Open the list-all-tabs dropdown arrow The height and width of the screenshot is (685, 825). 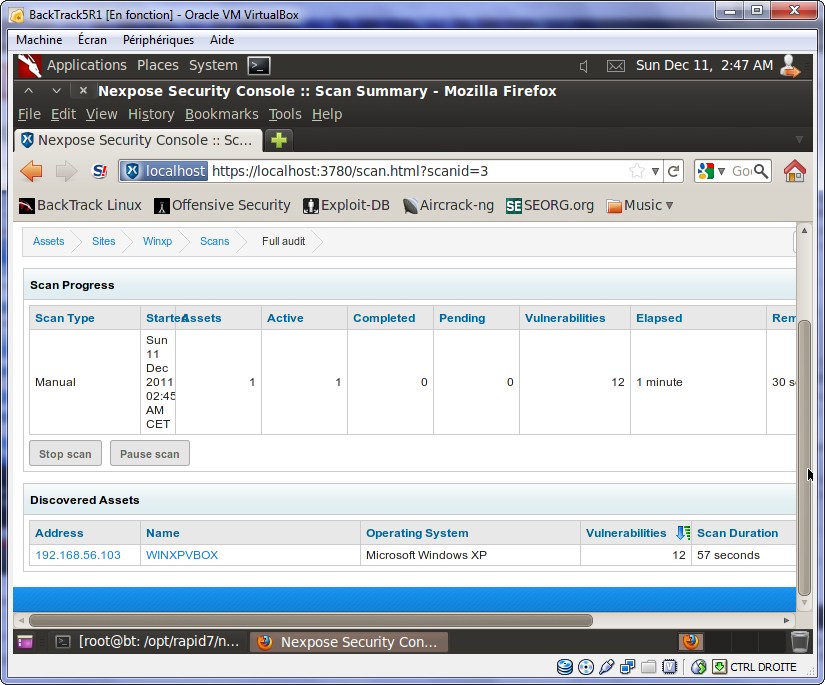[799, 139]
